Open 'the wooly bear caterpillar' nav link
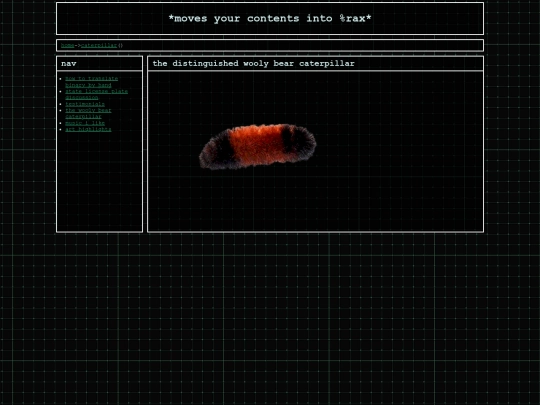The width and height of the screenshot is (540, 405). 88,113
